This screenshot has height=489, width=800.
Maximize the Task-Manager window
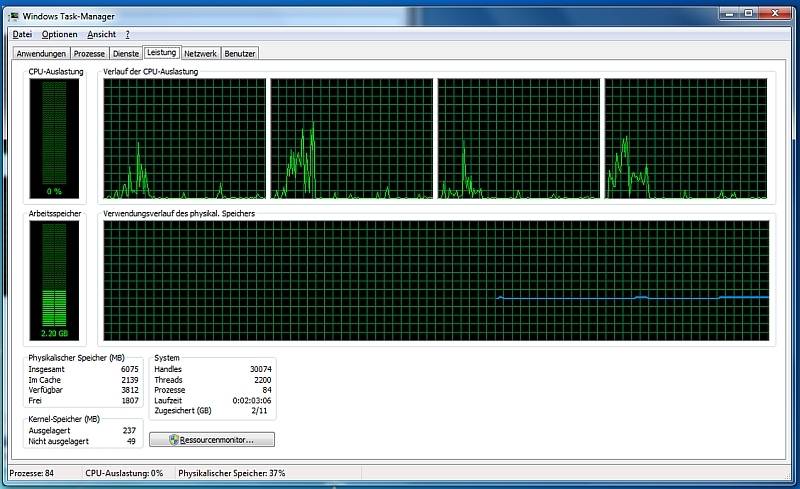(748, 13)
